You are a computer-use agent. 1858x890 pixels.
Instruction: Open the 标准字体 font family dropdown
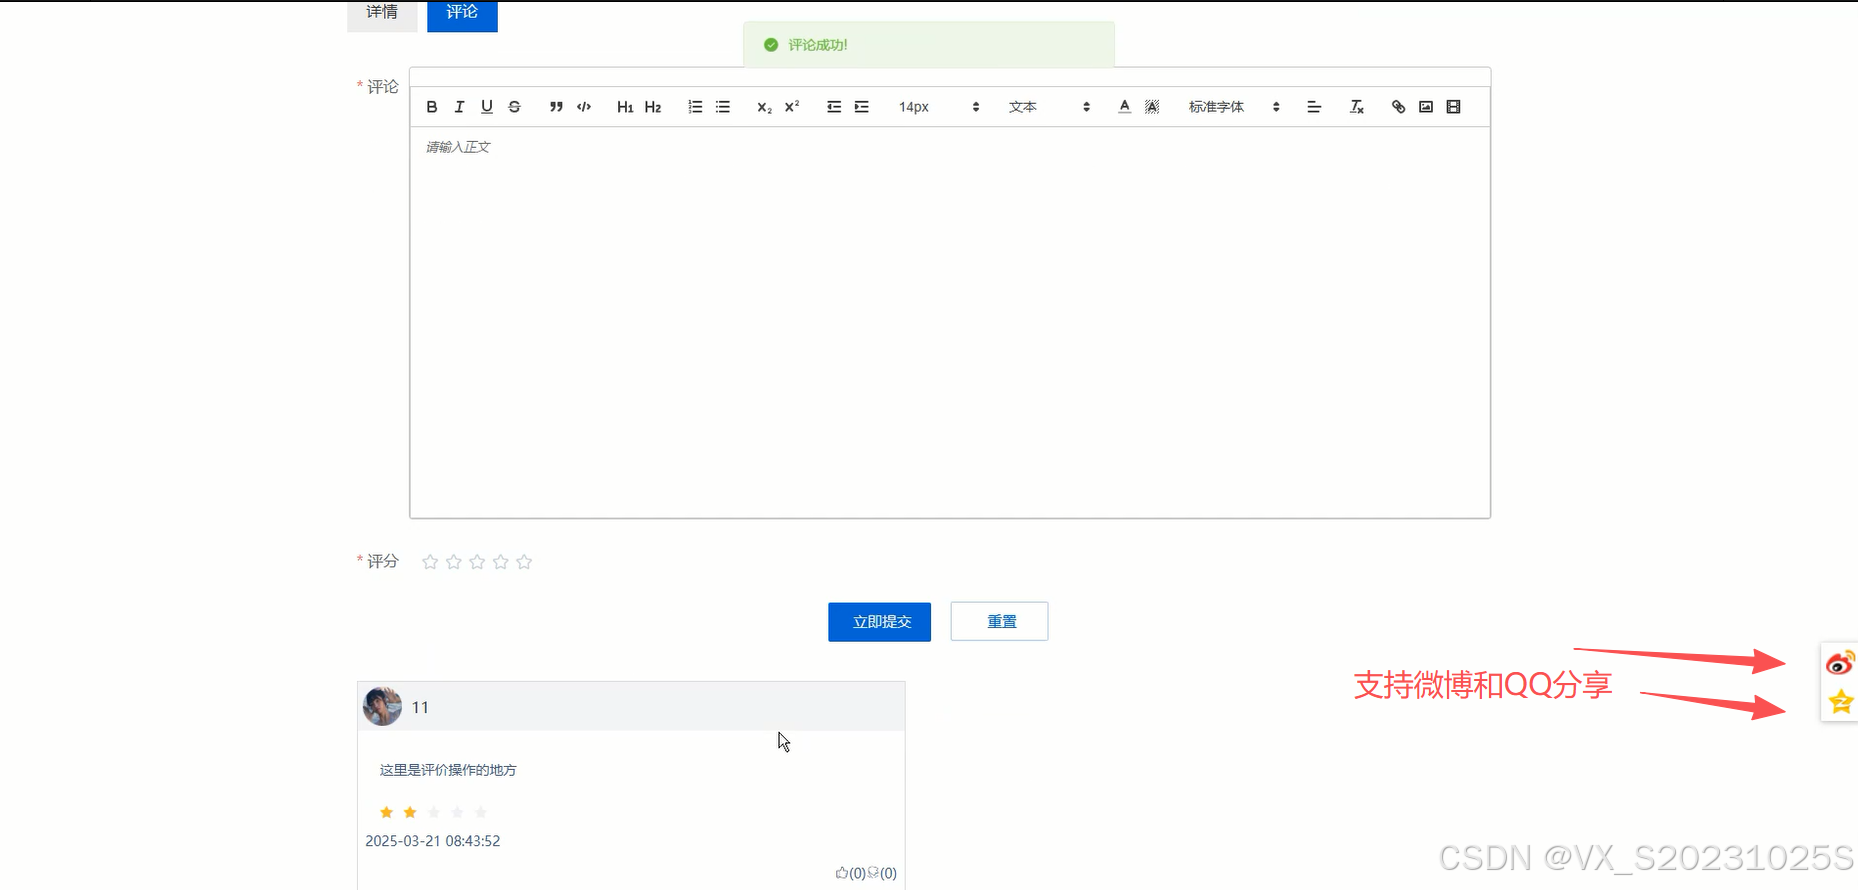click(1234, 107)
